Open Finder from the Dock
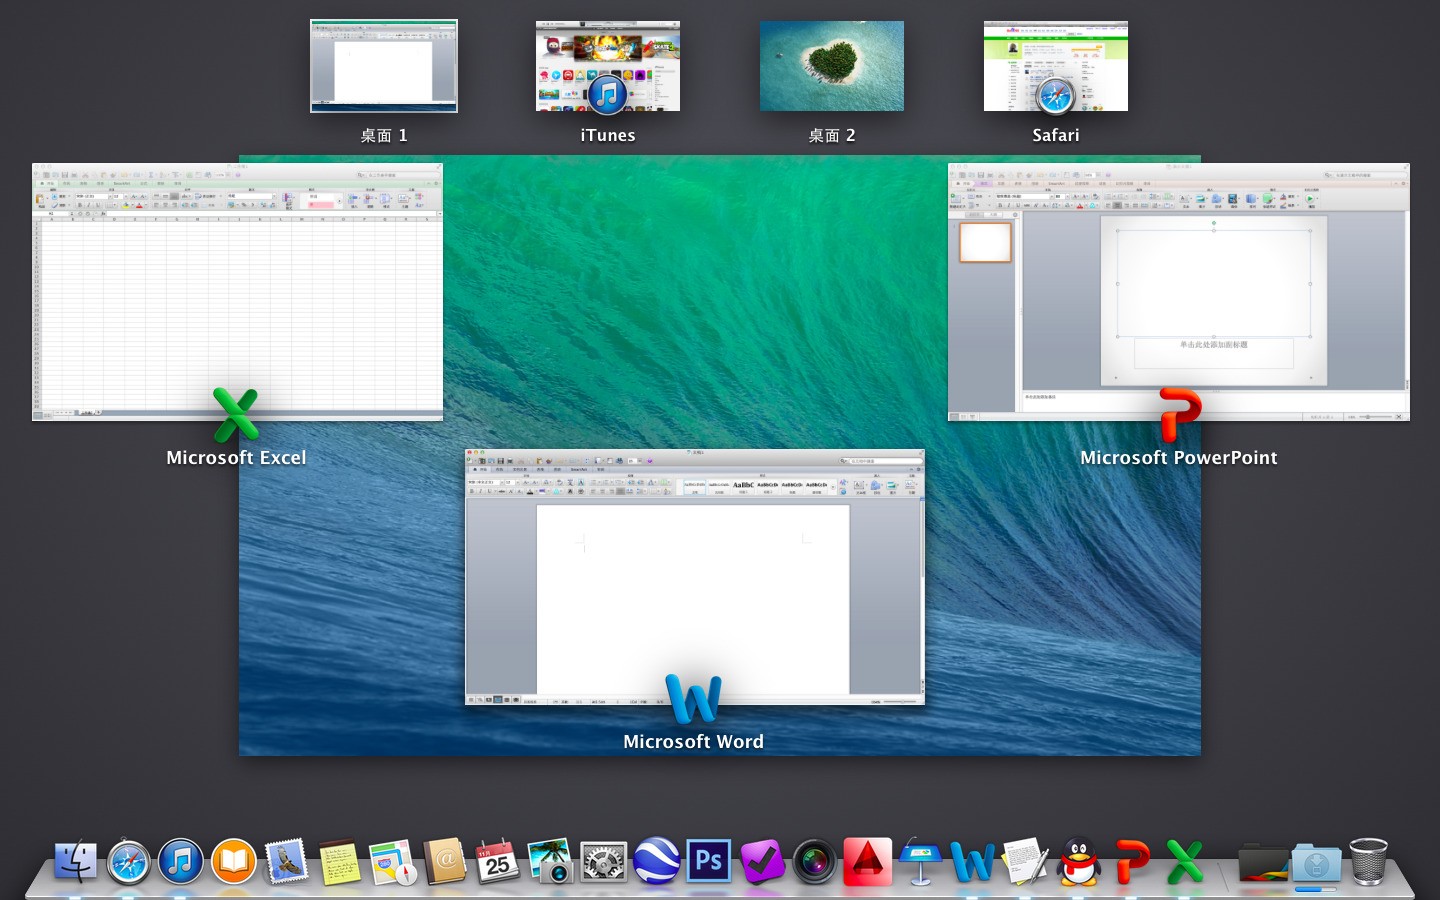This screenshot has width=1440, height=900. [x=76, y=861]
